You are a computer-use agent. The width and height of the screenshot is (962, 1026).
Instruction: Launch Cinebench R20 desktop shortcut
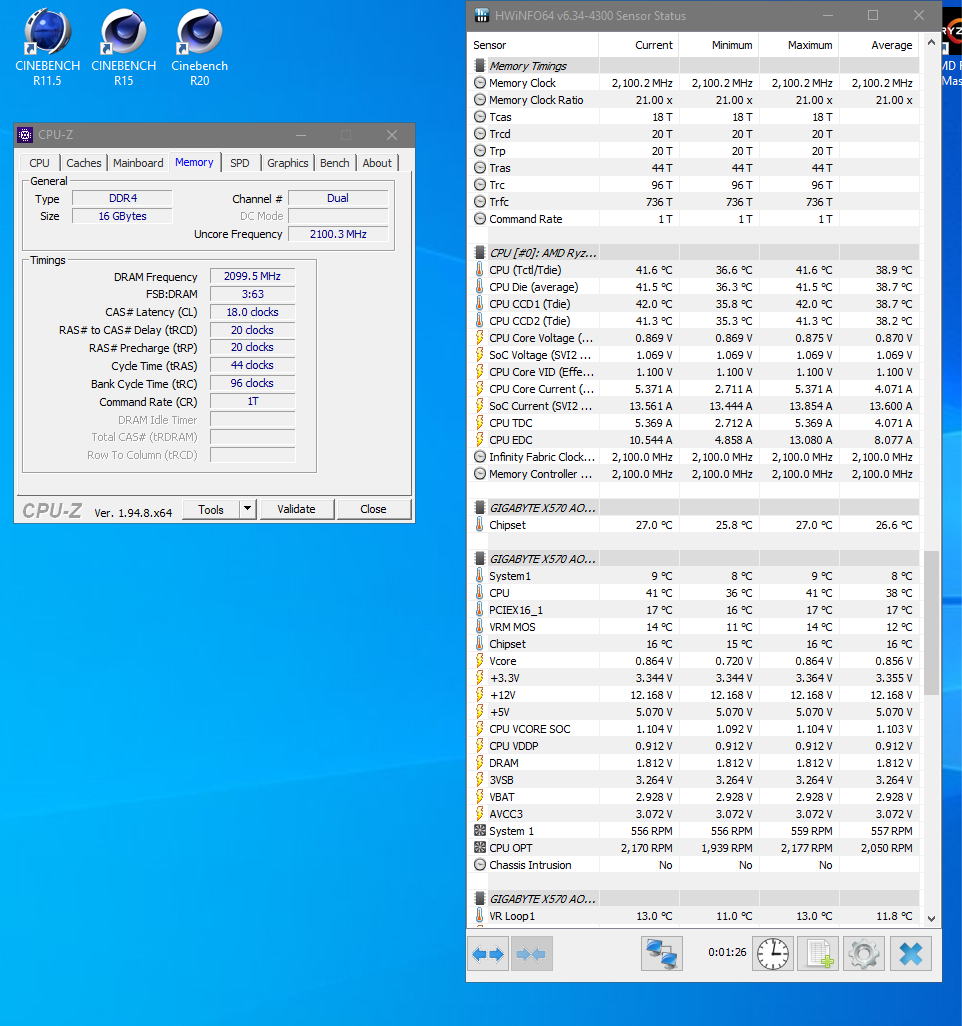coord(200,47)
